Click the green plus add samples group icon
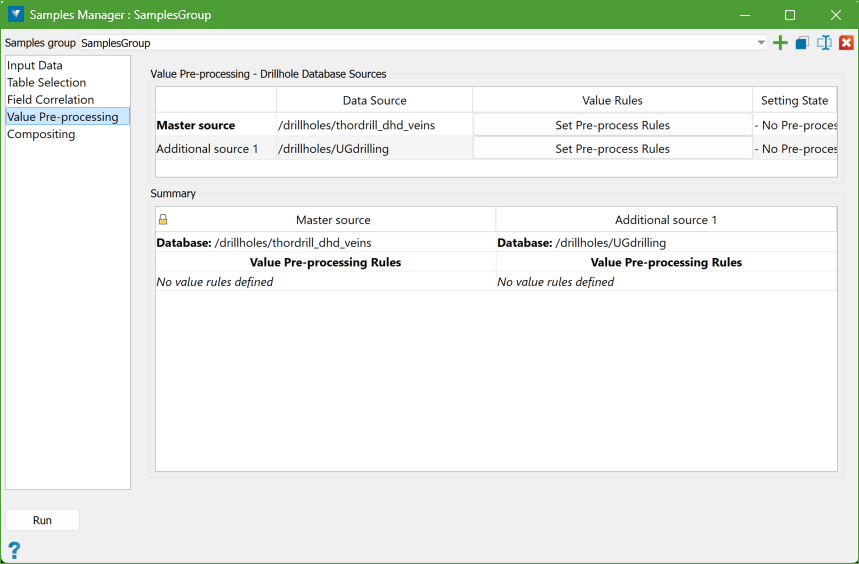859x564 pixels. point(781,43)
